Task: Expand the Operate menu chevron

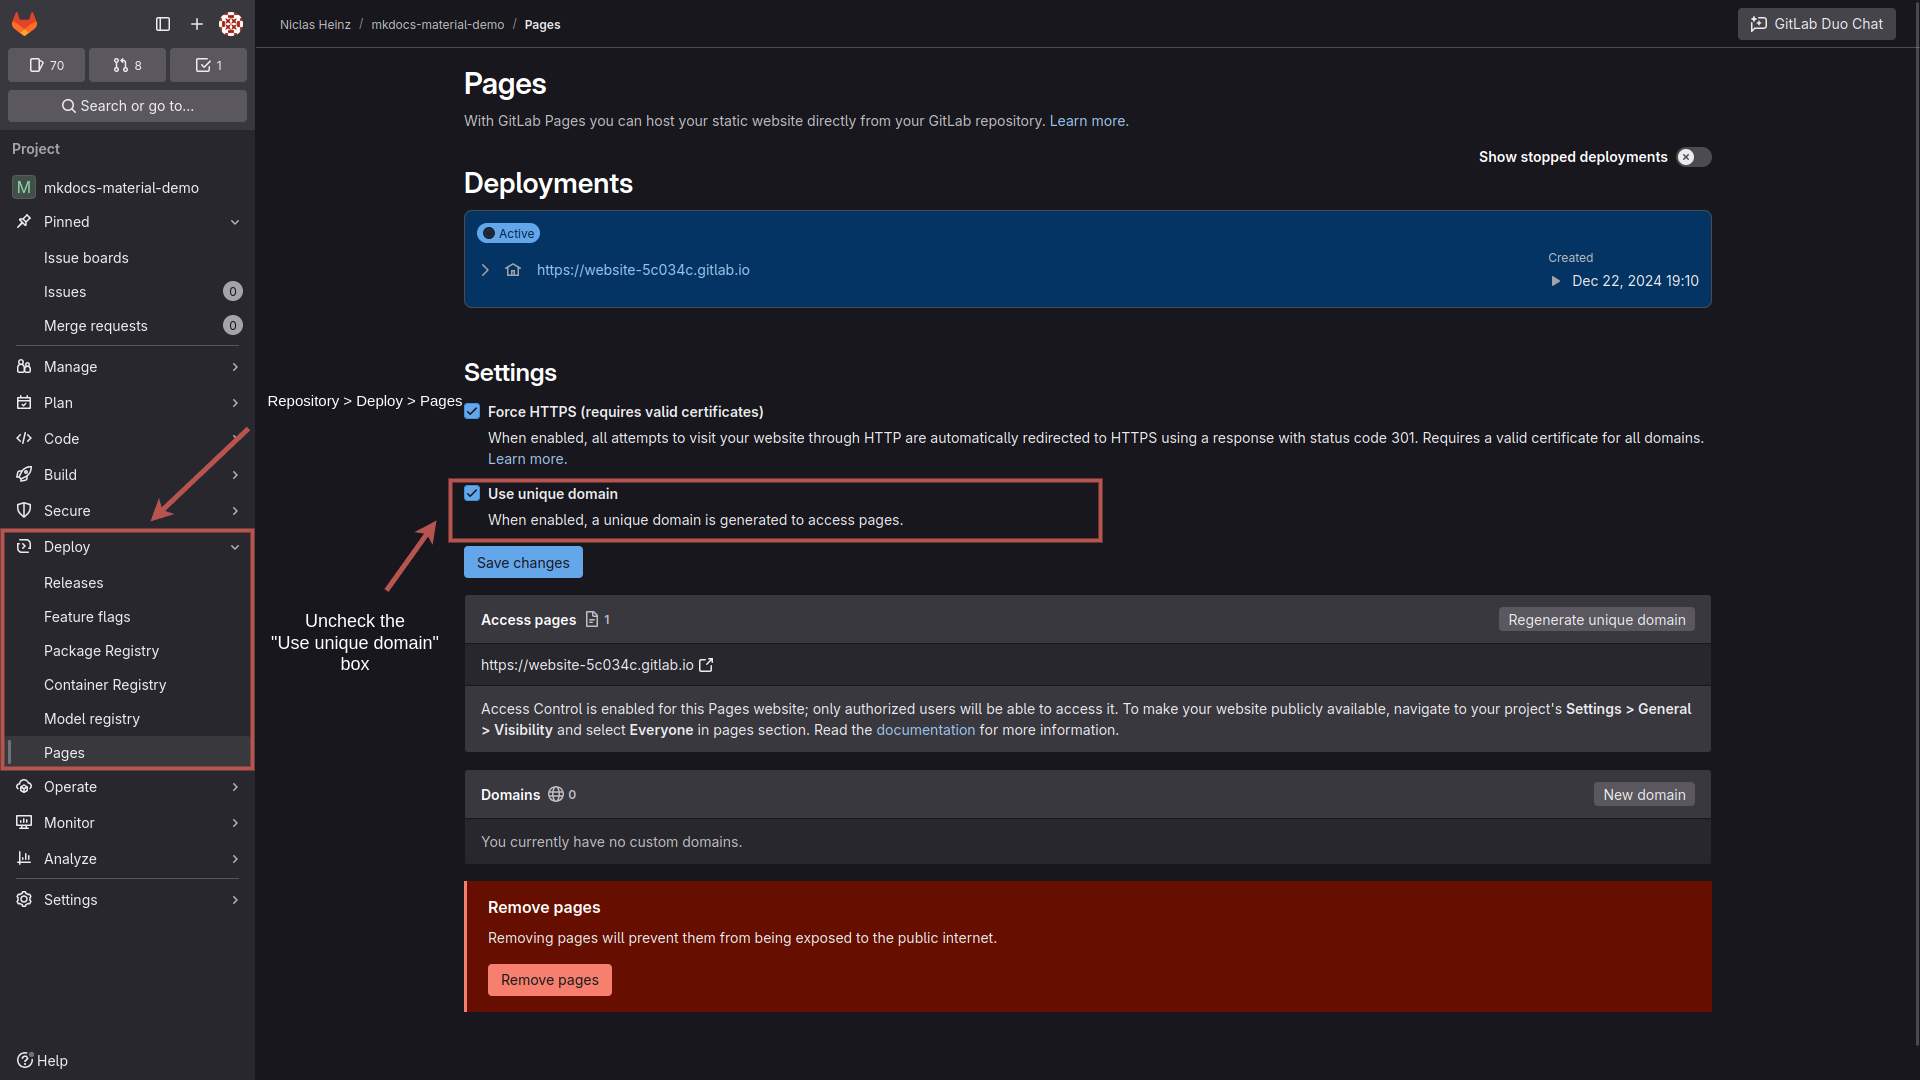Action: [235, 787]
